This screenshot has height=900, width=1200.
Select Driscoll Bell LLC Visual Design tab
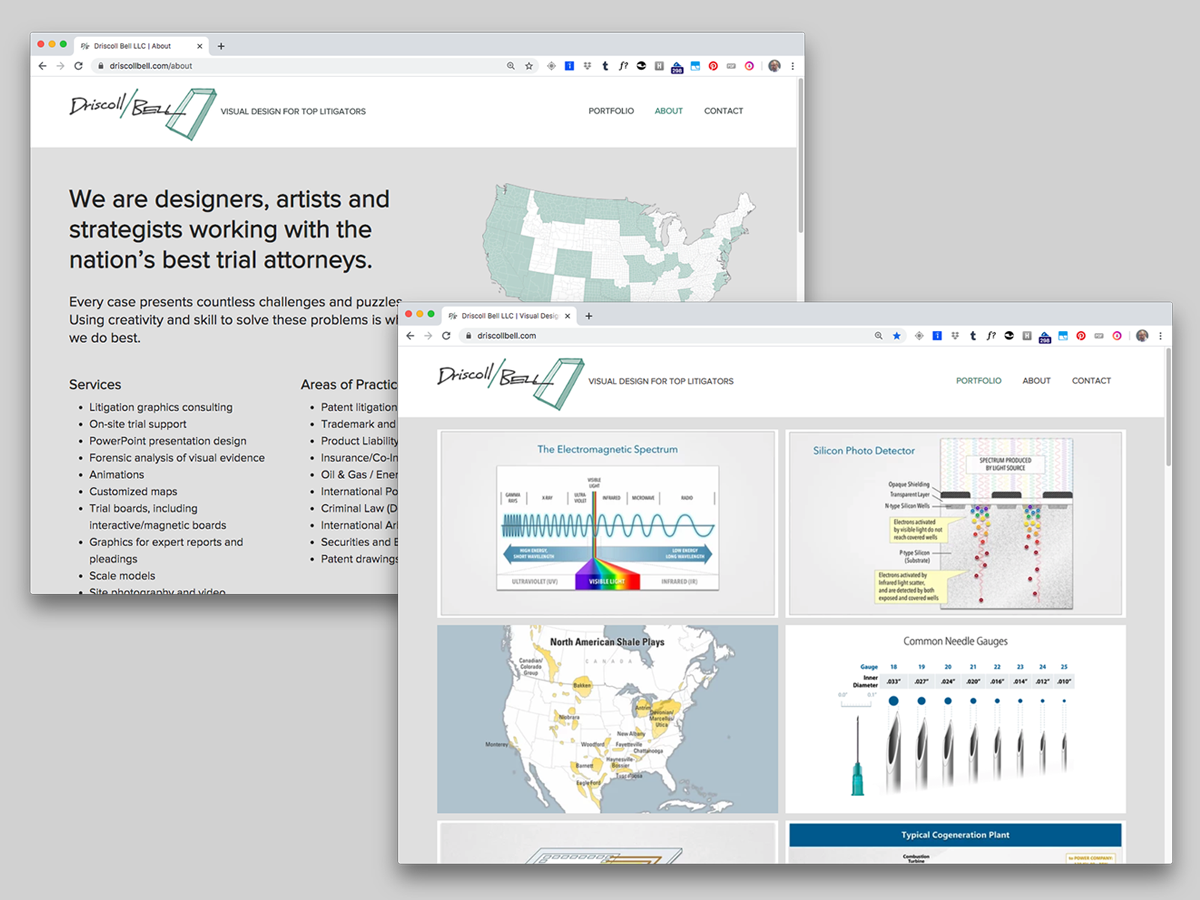(x=509, y=315)
